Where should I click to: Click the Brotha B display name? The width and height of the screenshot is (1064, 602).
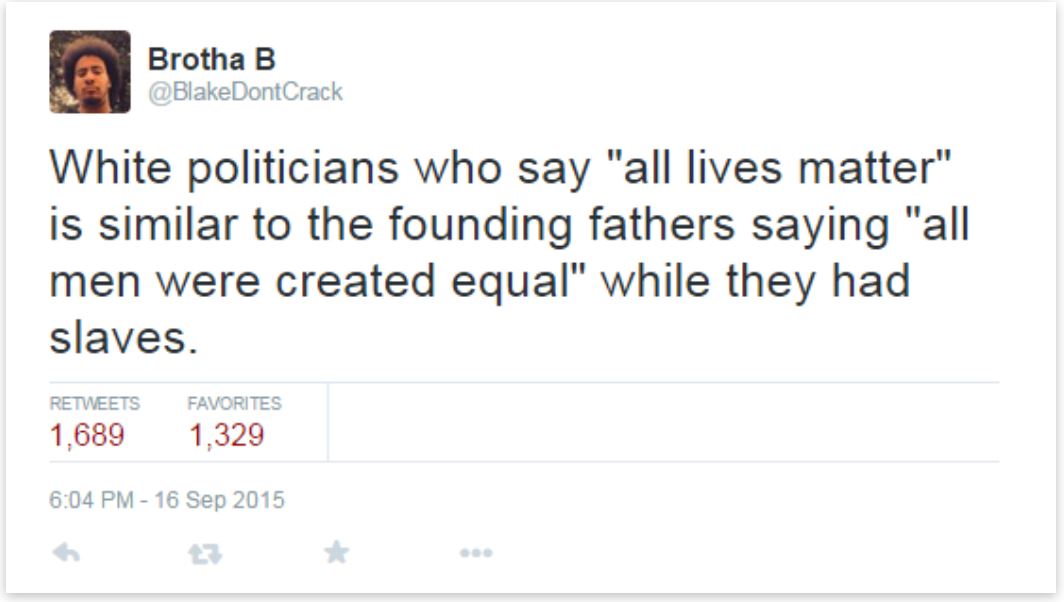[211, 60]
